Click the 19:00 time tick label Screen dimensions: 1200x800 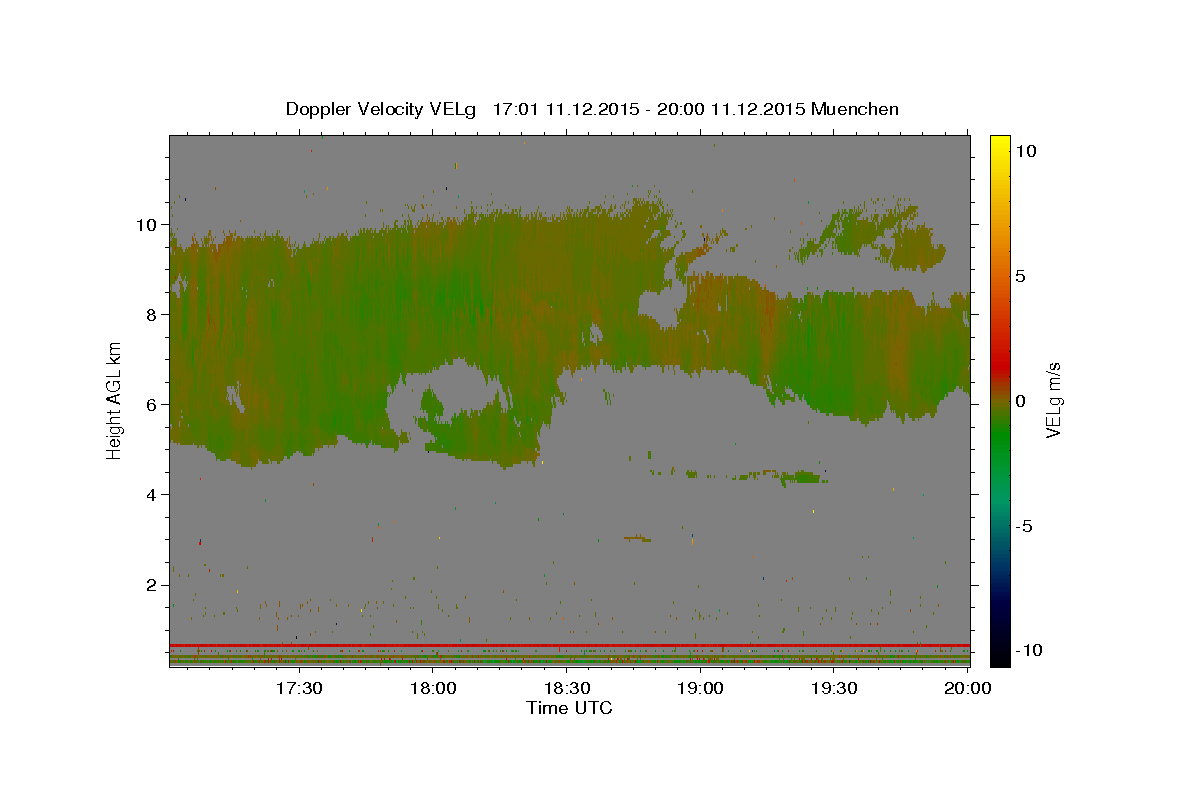pos(701,688)
